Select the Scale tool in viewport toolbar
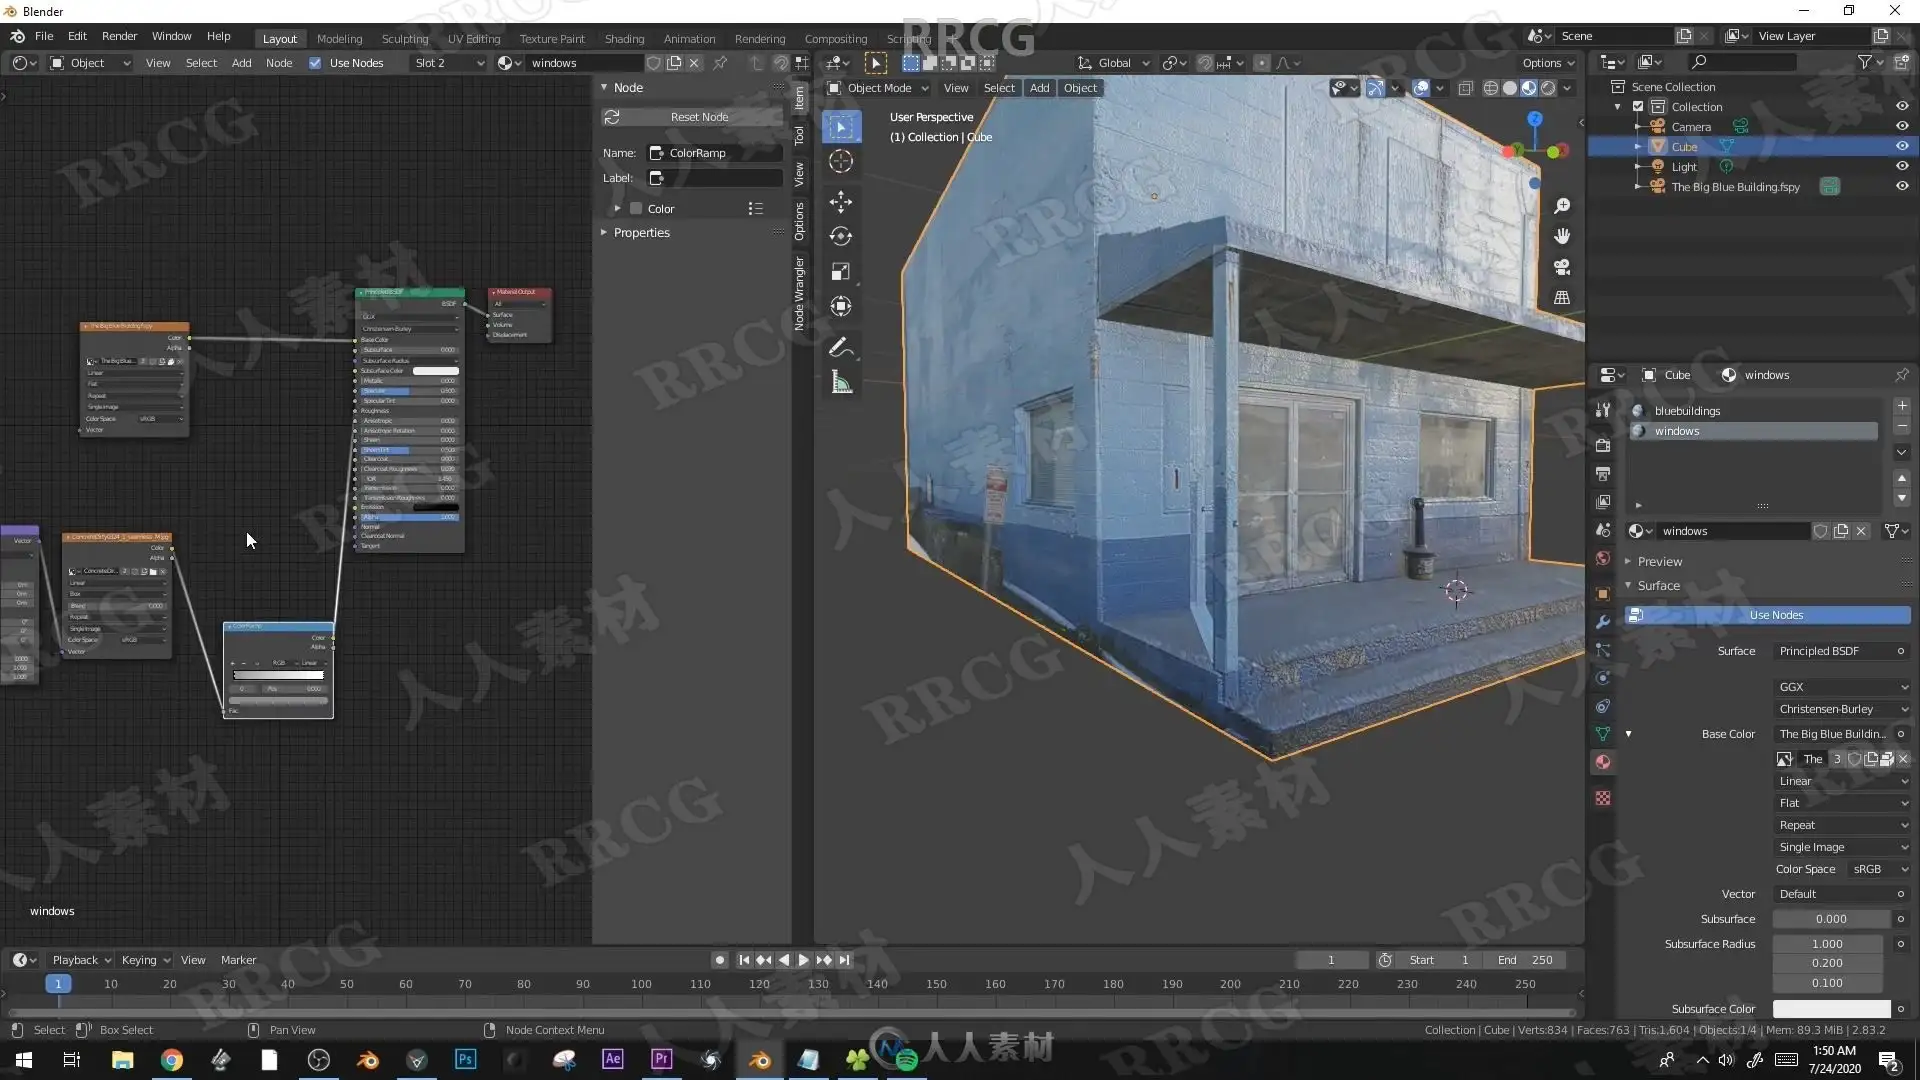The height and width of the screenshot is (1080, 1920). pos(841,272)
